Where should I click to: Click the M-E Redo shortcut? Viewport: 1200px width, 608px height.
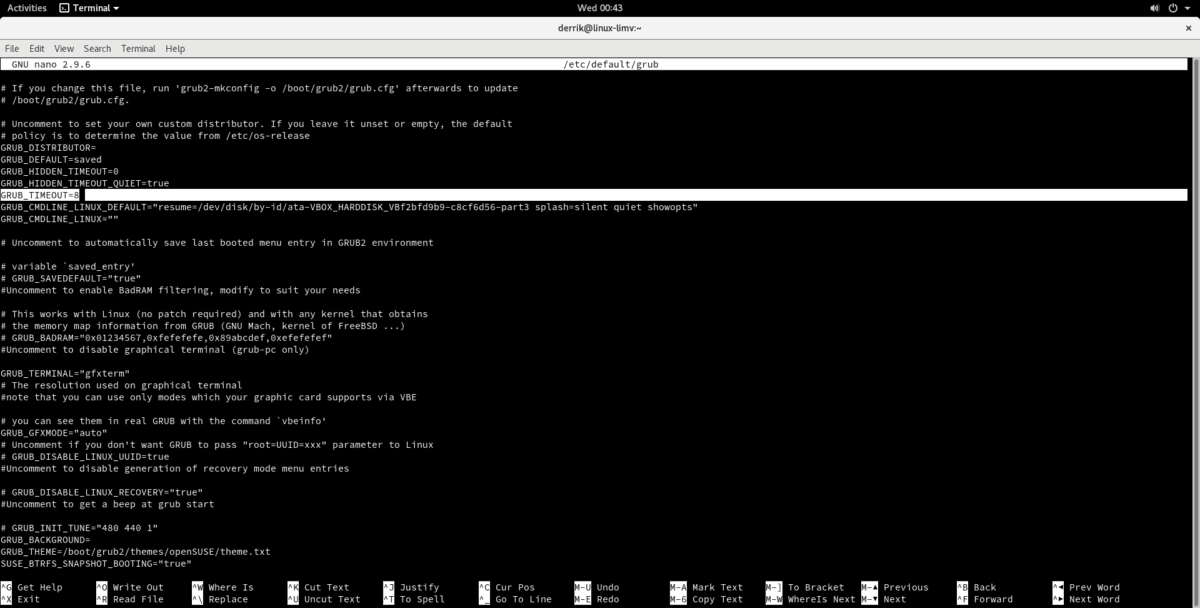(597, 600)
